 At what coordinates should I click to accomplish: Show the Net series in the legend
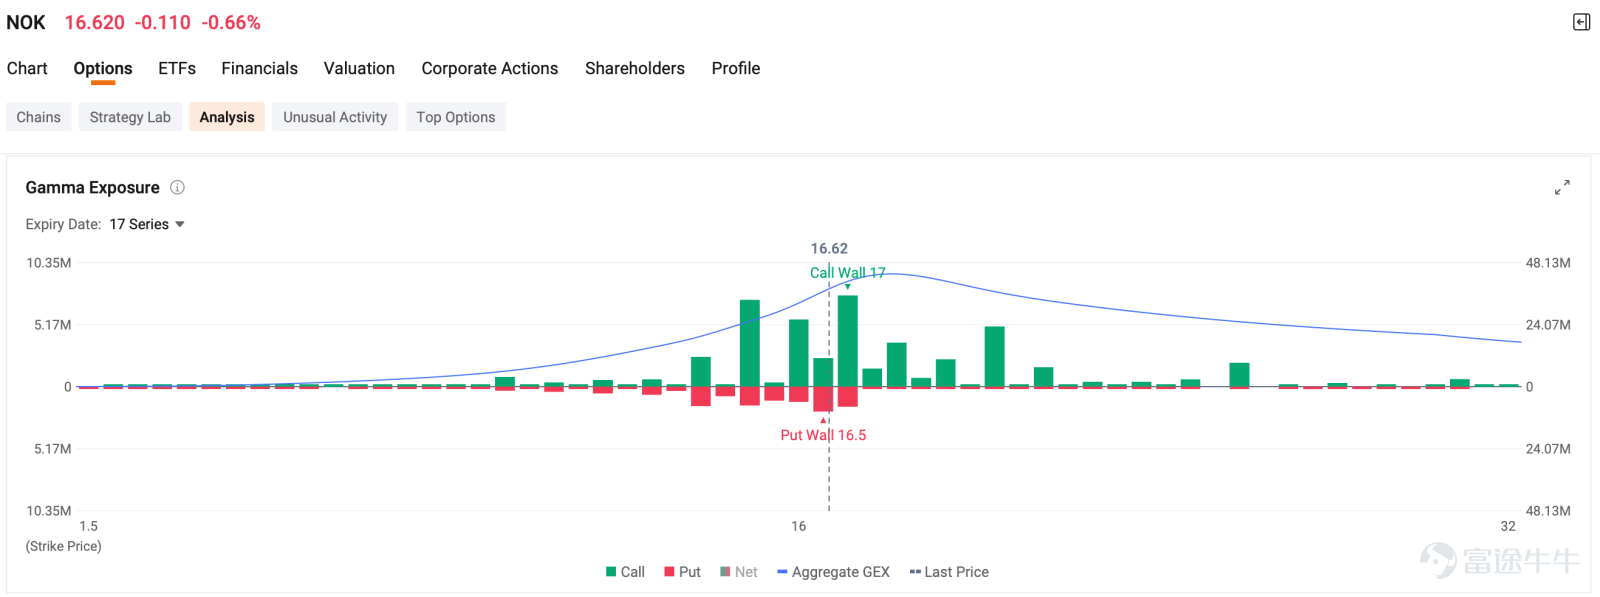click(x=739, y=572)
